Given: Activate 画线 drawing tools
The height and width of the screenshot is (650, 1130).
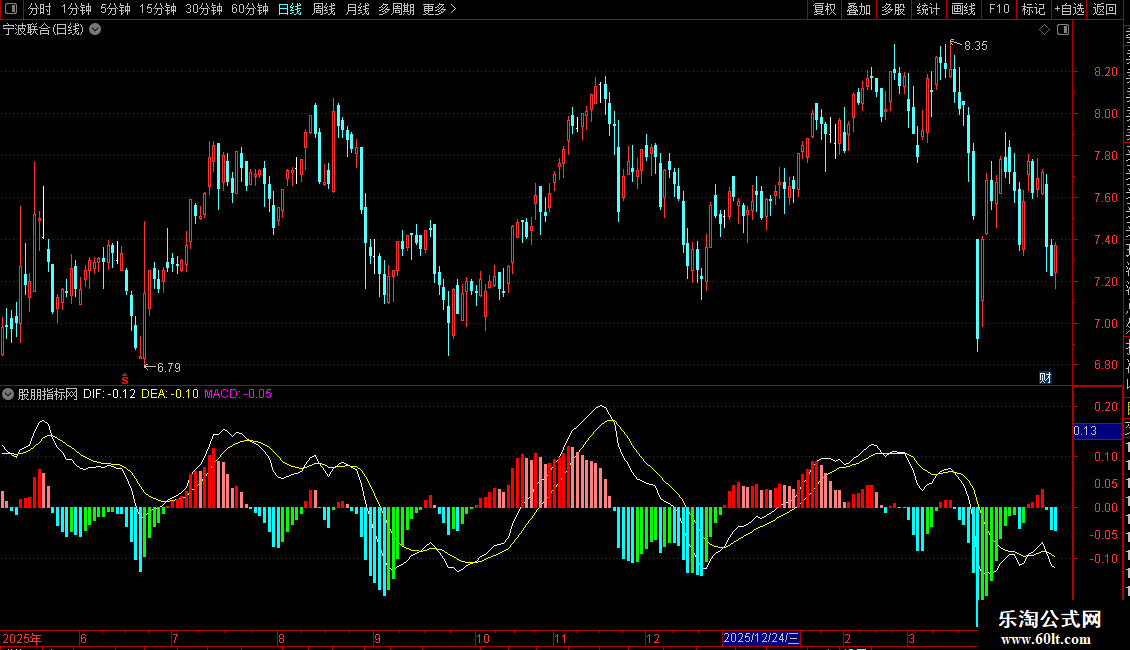Looking at the screenshot, I should pyautogui.click(x=964, y=9).
